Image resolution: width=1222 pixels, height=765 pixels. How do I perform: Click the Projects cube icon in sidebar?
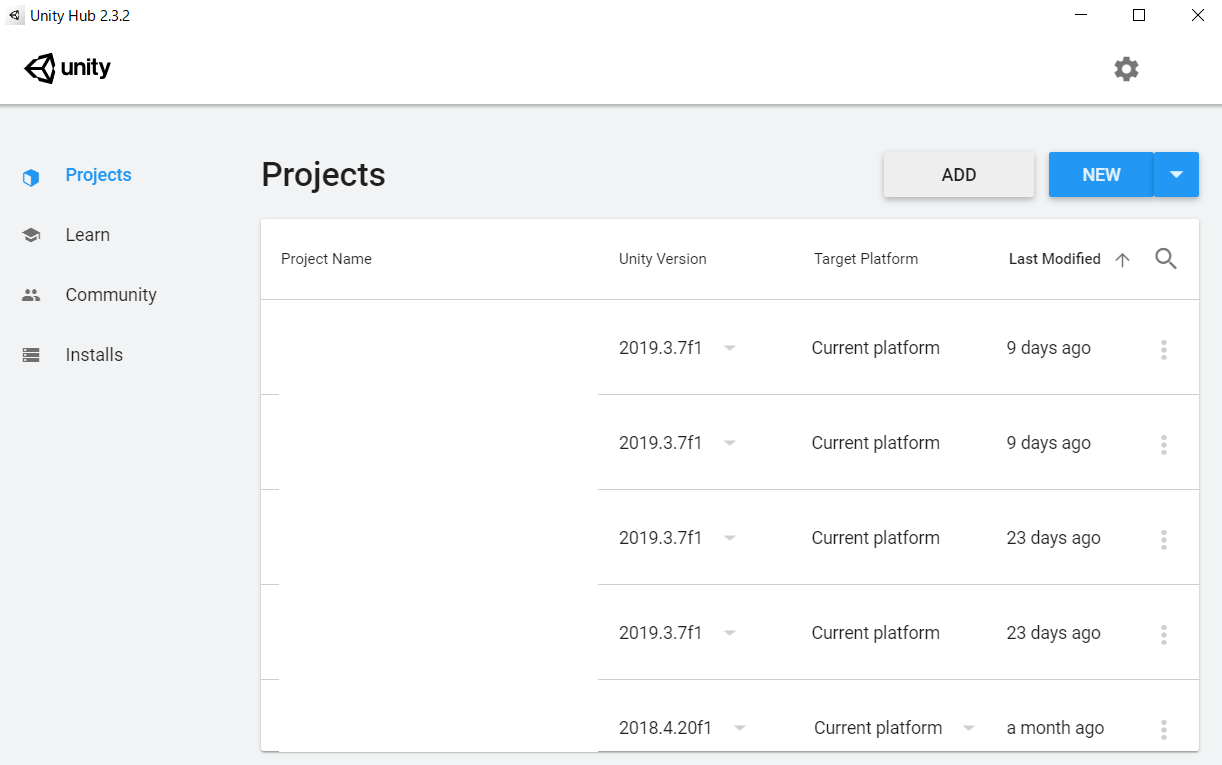[31, 177]
